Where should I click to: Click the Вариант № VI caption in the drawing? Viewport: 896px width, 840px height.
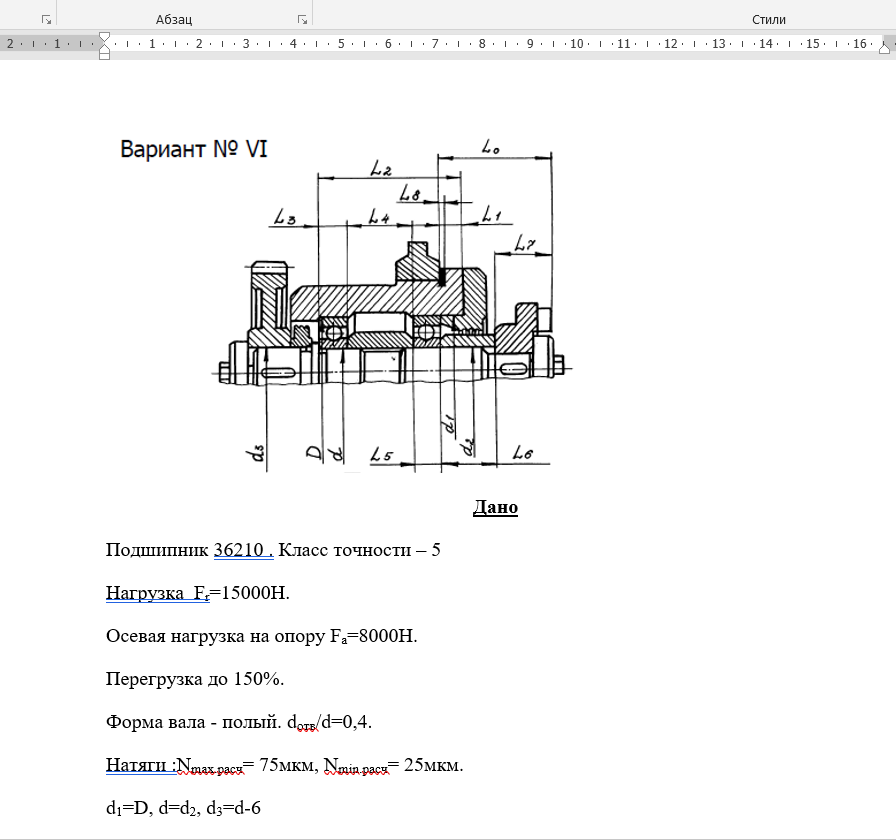pos(194,150)
